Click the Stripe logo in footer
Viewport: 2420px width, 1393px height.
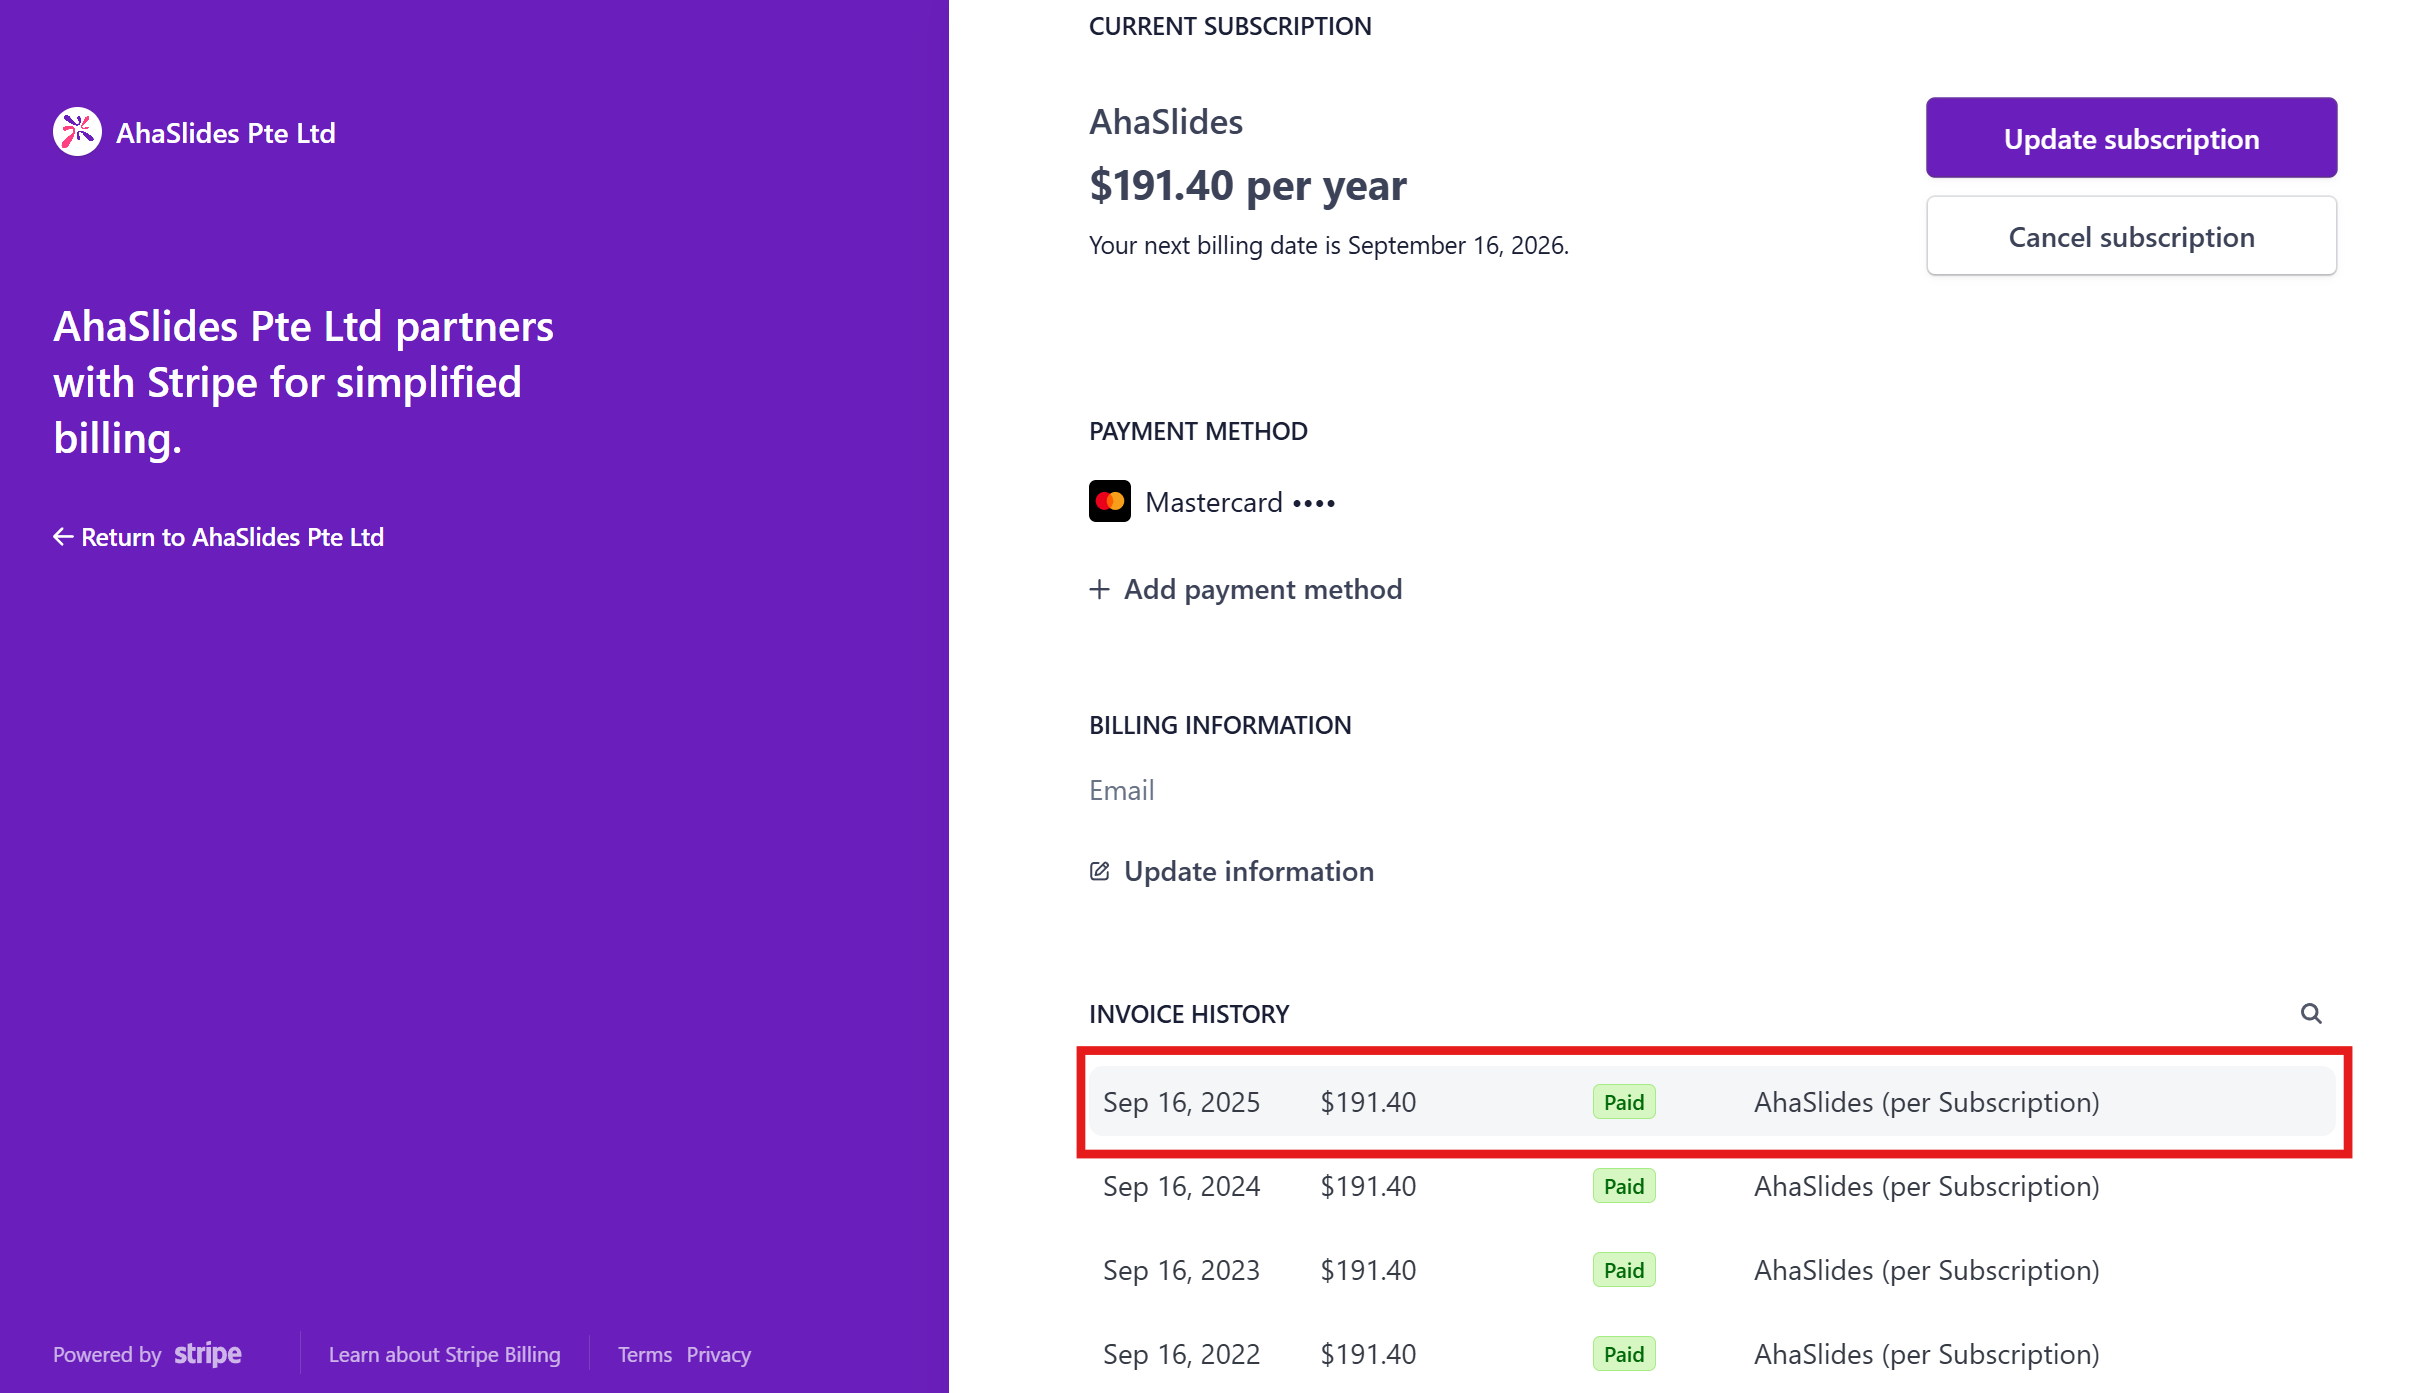(x=208, y=1354)
